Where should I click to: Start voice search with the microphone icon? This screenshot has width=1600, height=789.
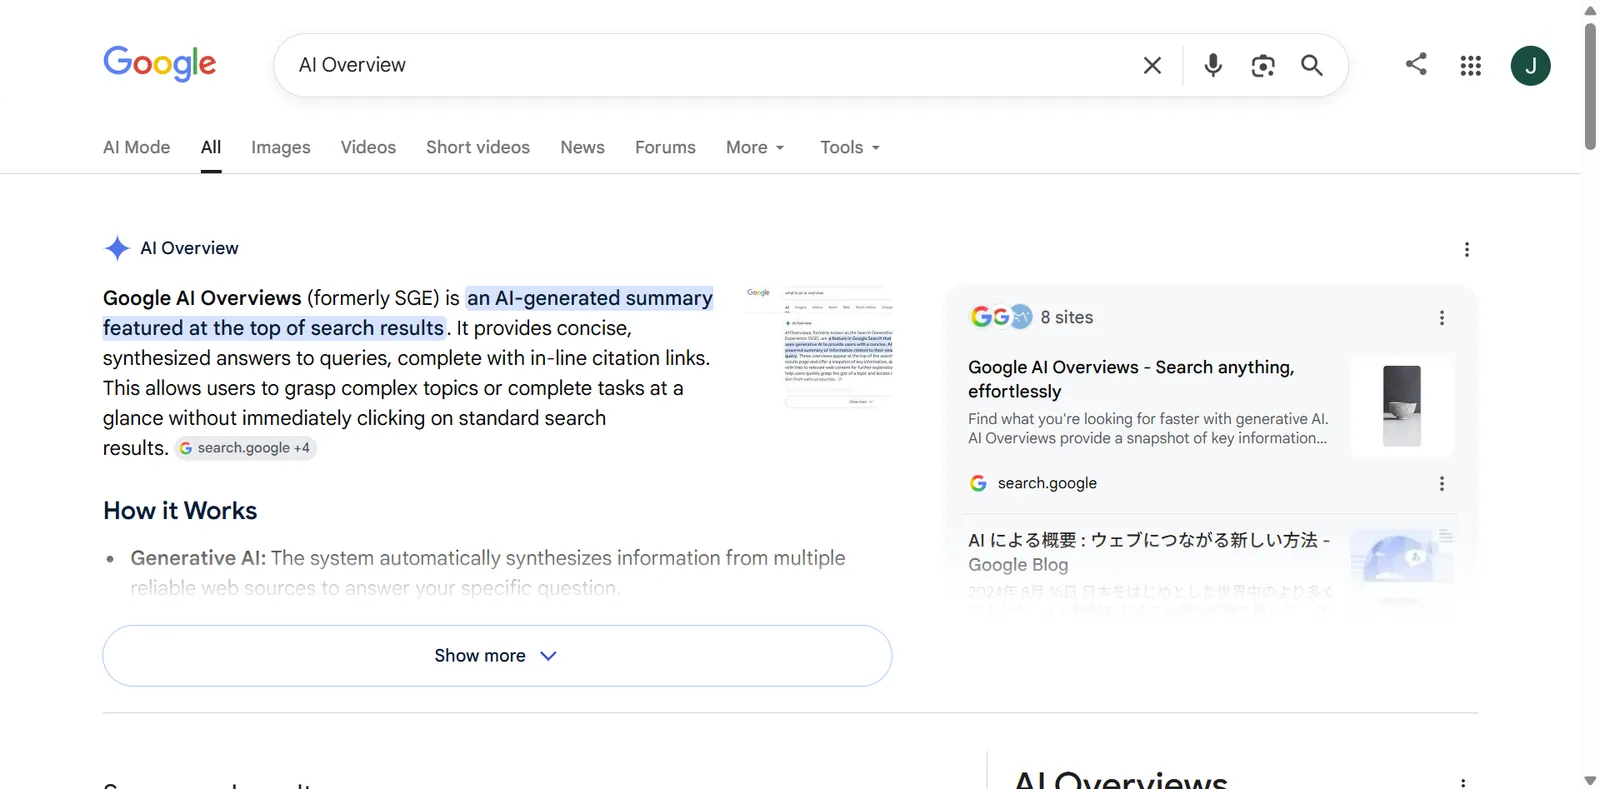pyautogui.click(x=1212, y=65)
